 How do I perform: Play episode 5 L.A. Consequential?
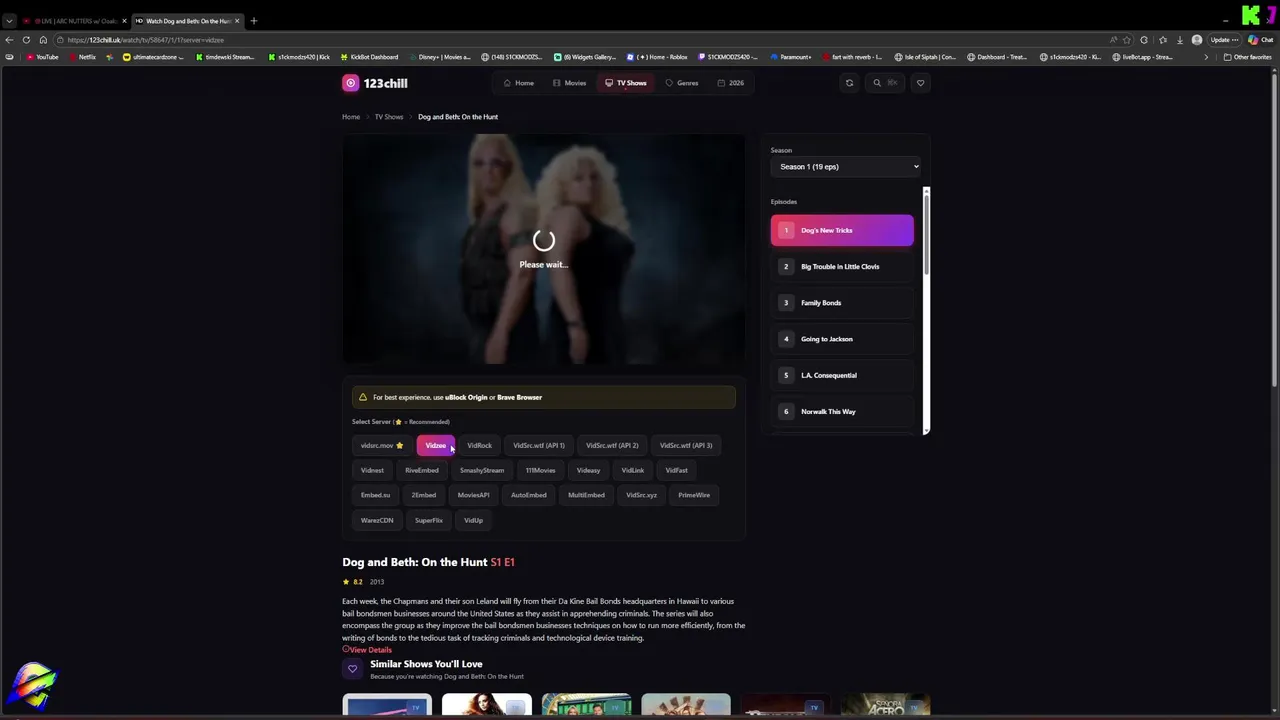point(842,375)
